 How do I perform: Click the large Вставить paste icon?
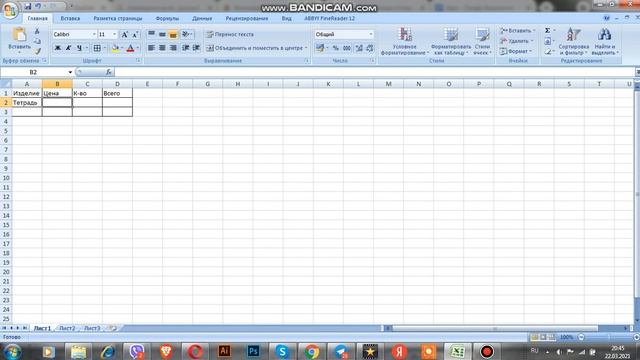[x=19, y=35]
